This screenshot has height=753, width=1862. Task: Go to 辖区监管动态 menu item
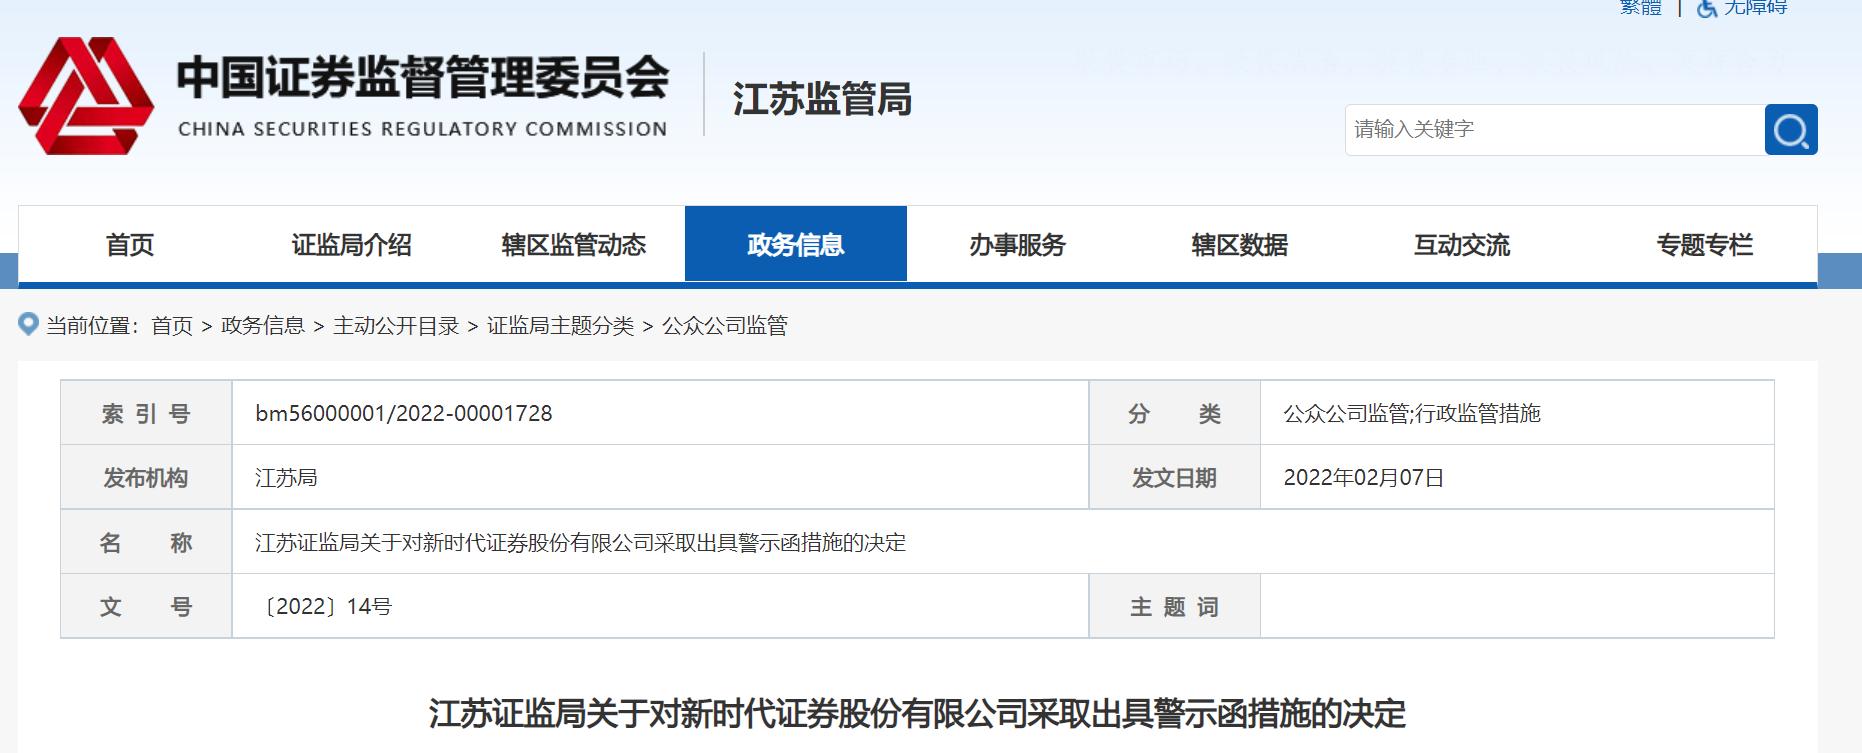click(574, 245)
